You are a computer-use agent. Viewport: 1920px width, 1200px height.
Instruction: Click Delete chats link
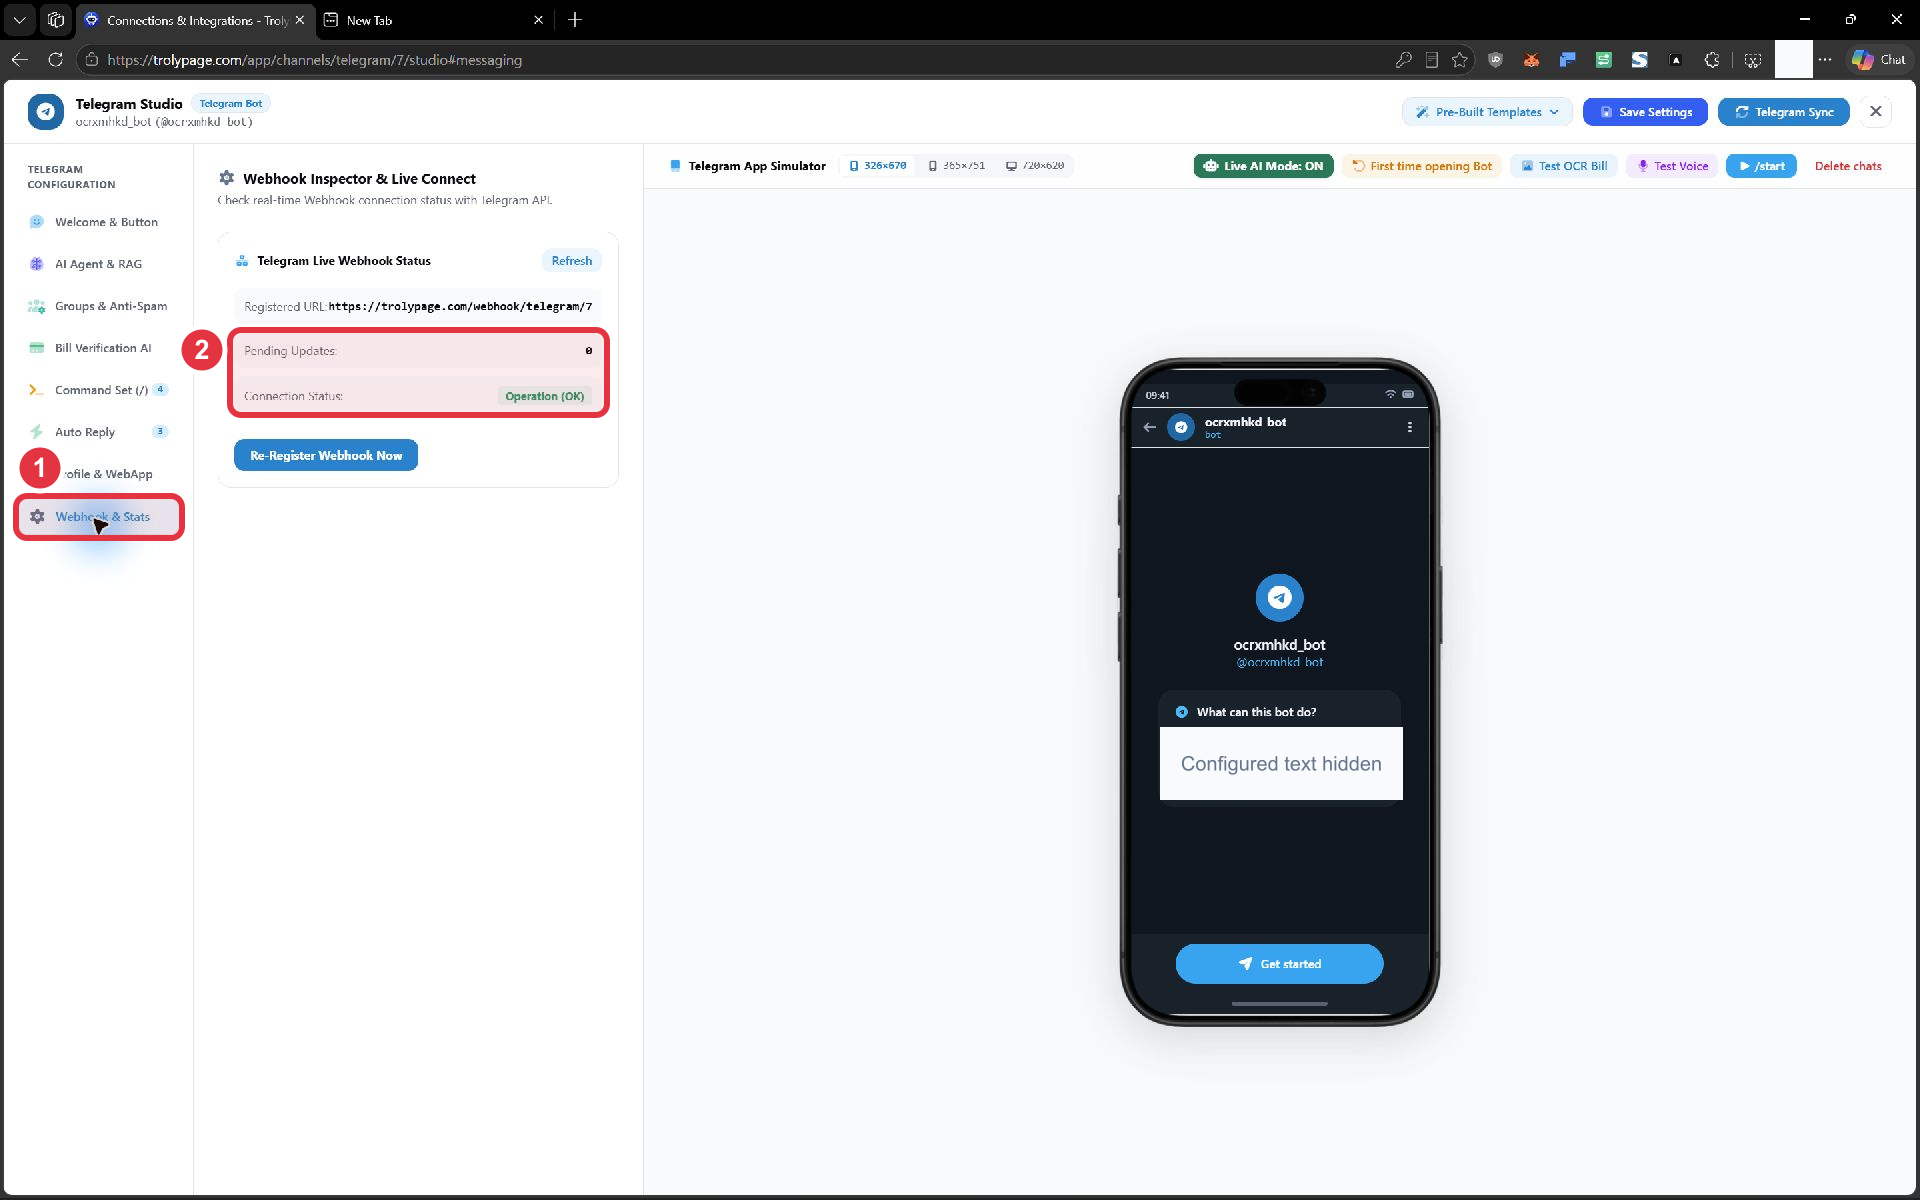click(x=1848, y=166)
